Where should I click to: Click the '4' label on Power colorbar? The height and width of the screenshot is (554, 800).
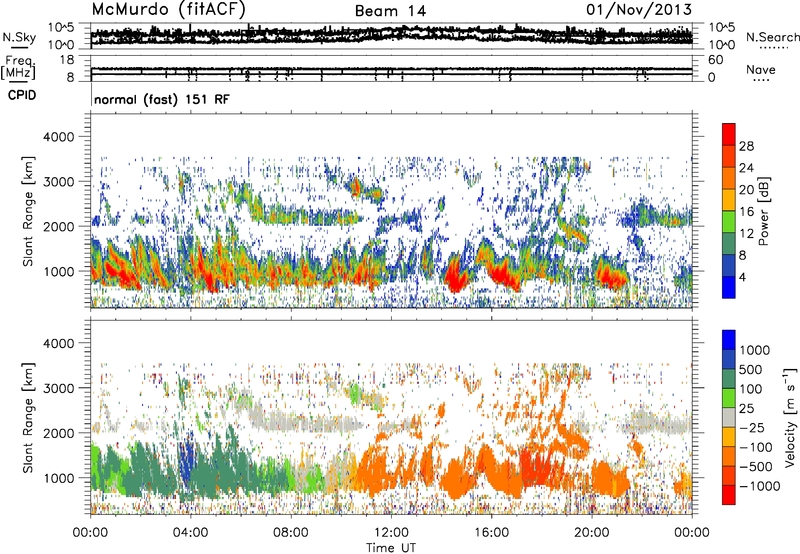pyautogui.click(x=742, y=277)
